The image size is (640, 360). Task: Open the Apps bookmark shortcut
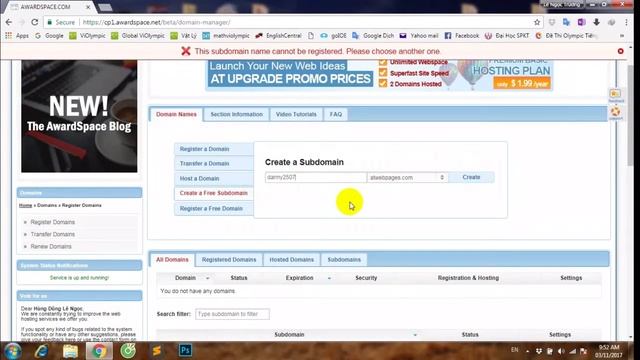pyautogui.click(x=17, y=36)
